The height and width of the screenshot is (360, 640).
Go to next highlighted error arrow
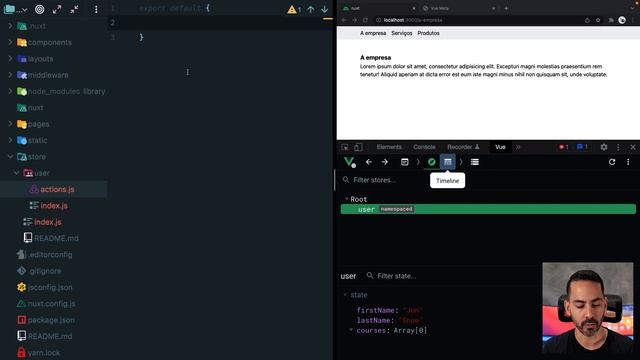324,9
